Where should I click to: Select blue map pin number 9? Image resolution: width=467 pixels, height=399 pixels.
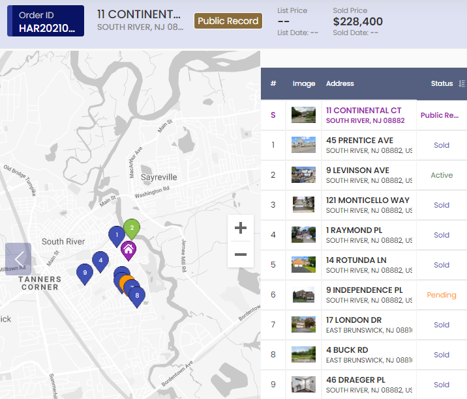(85, 274)
